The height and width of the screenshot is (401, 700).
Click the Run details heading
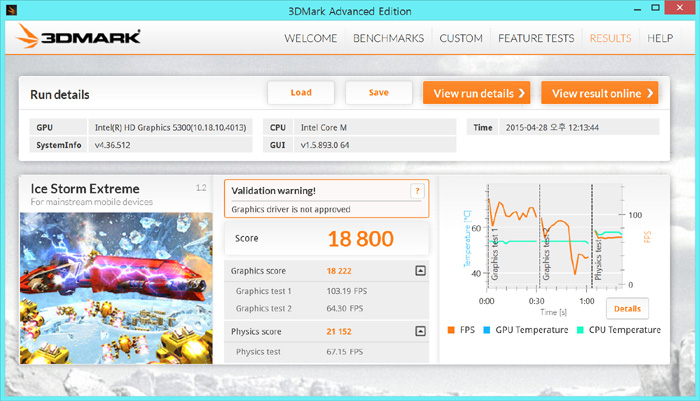[x=60, y=95]
